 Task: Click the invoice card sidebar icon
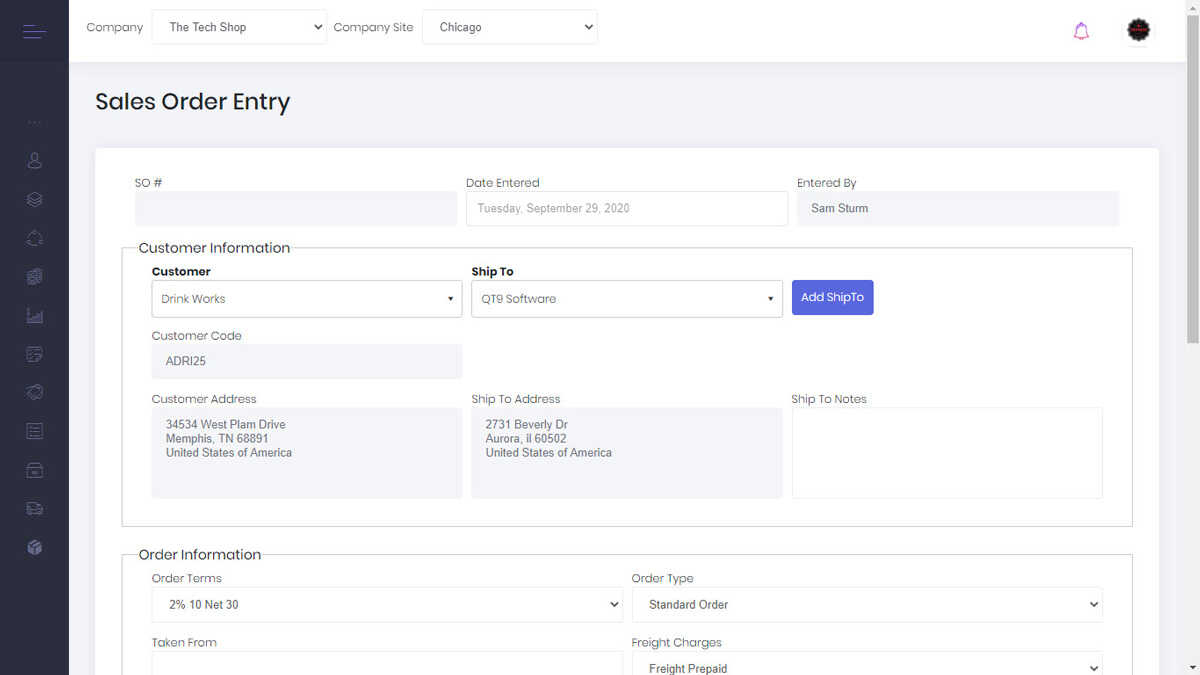click(x=34, y=353)
